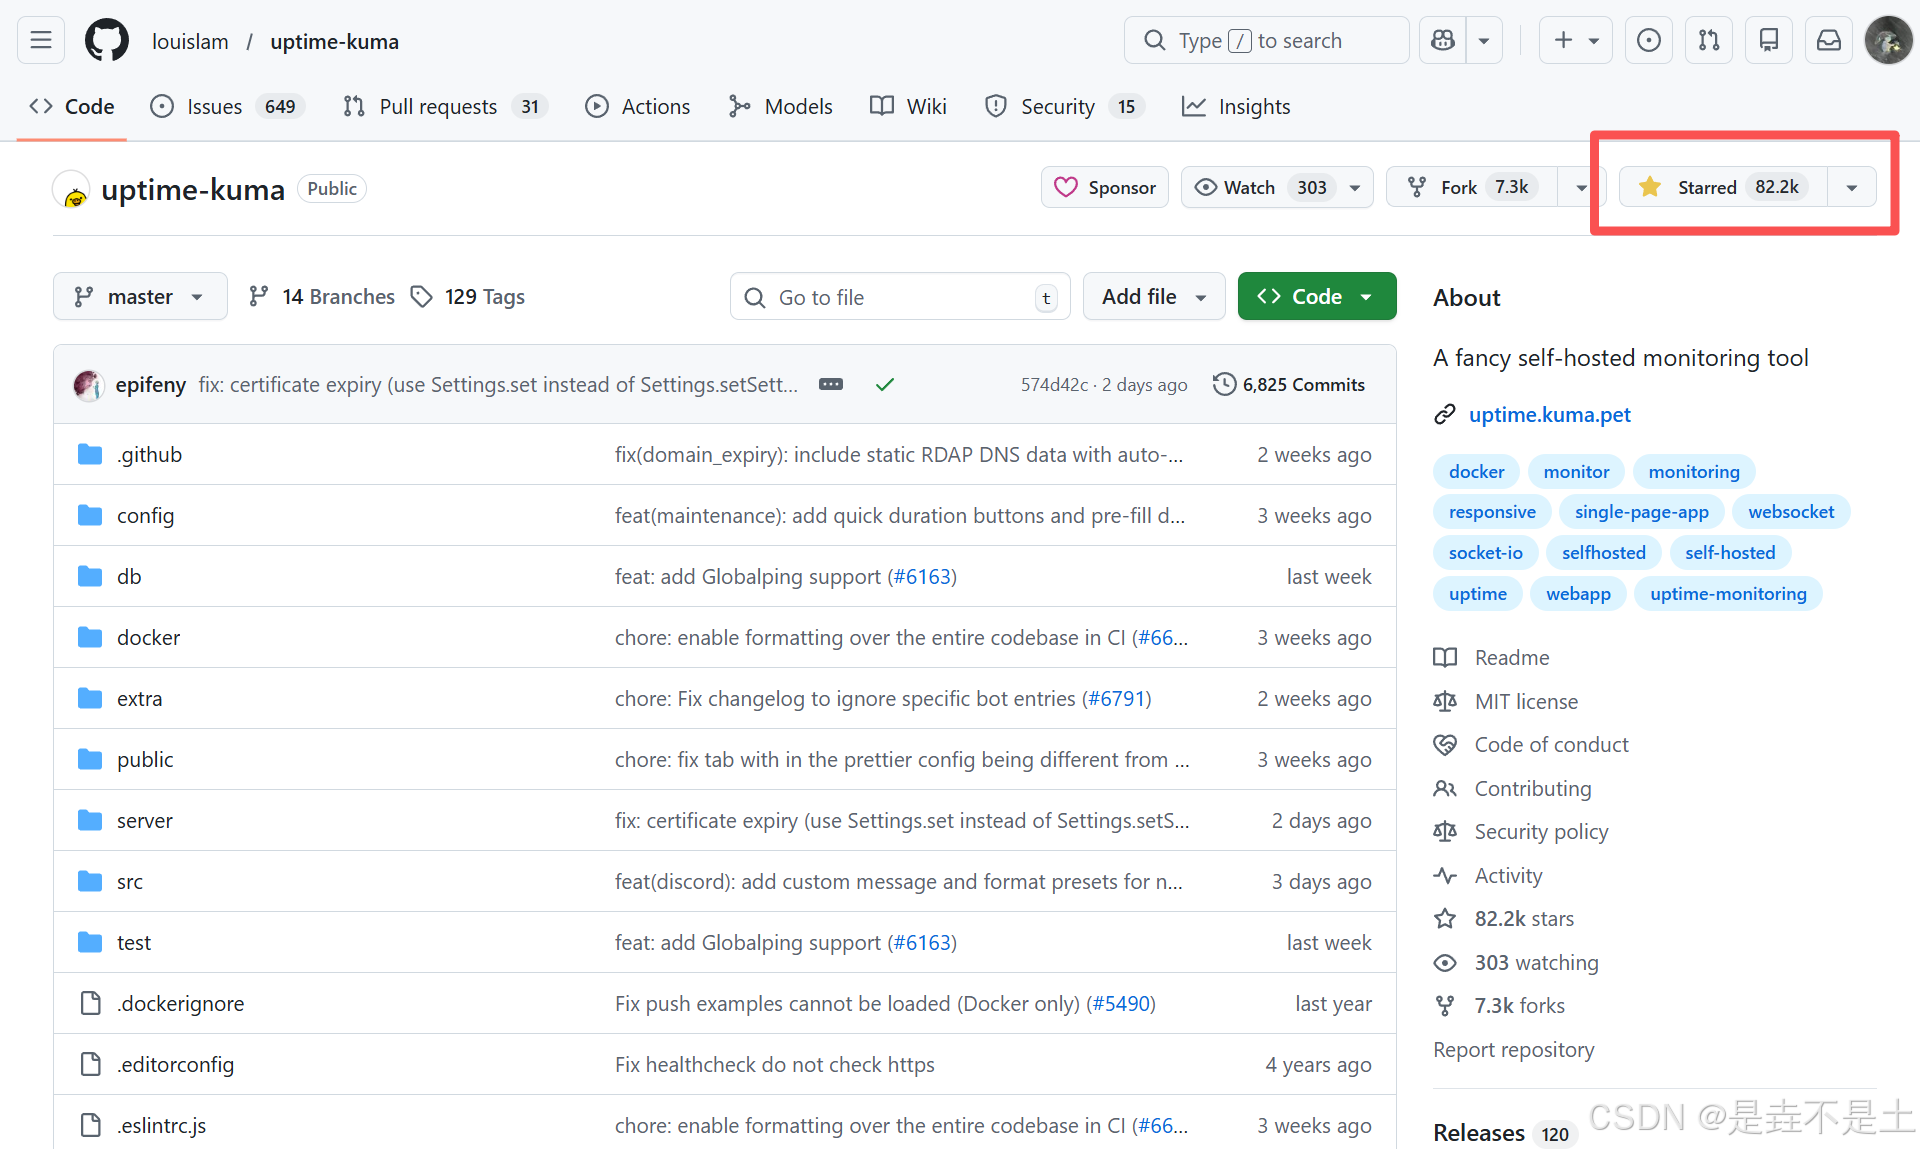This screenshot has height=1149, width=1920.
Task: Select the websocket topic tag
Action: tap(1791, 512)
